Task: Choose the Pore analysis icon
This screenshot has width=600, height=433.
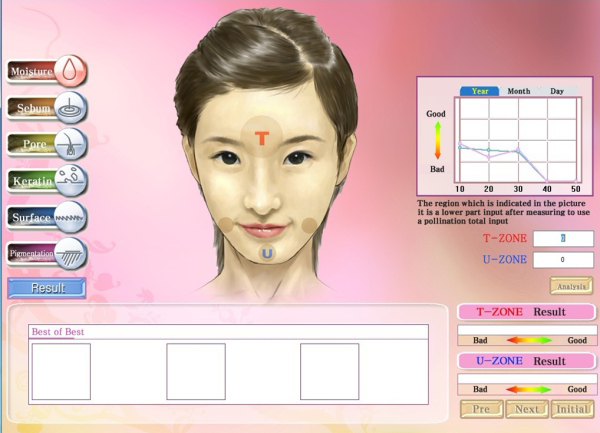Action: coord(71,144)
